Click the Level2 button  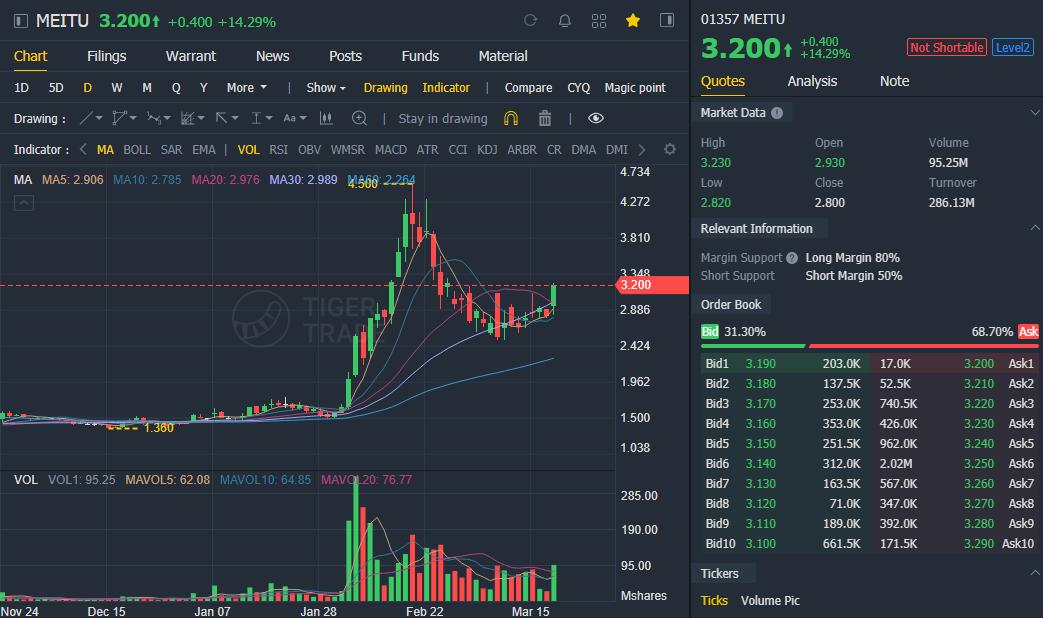pos(1011,47)
